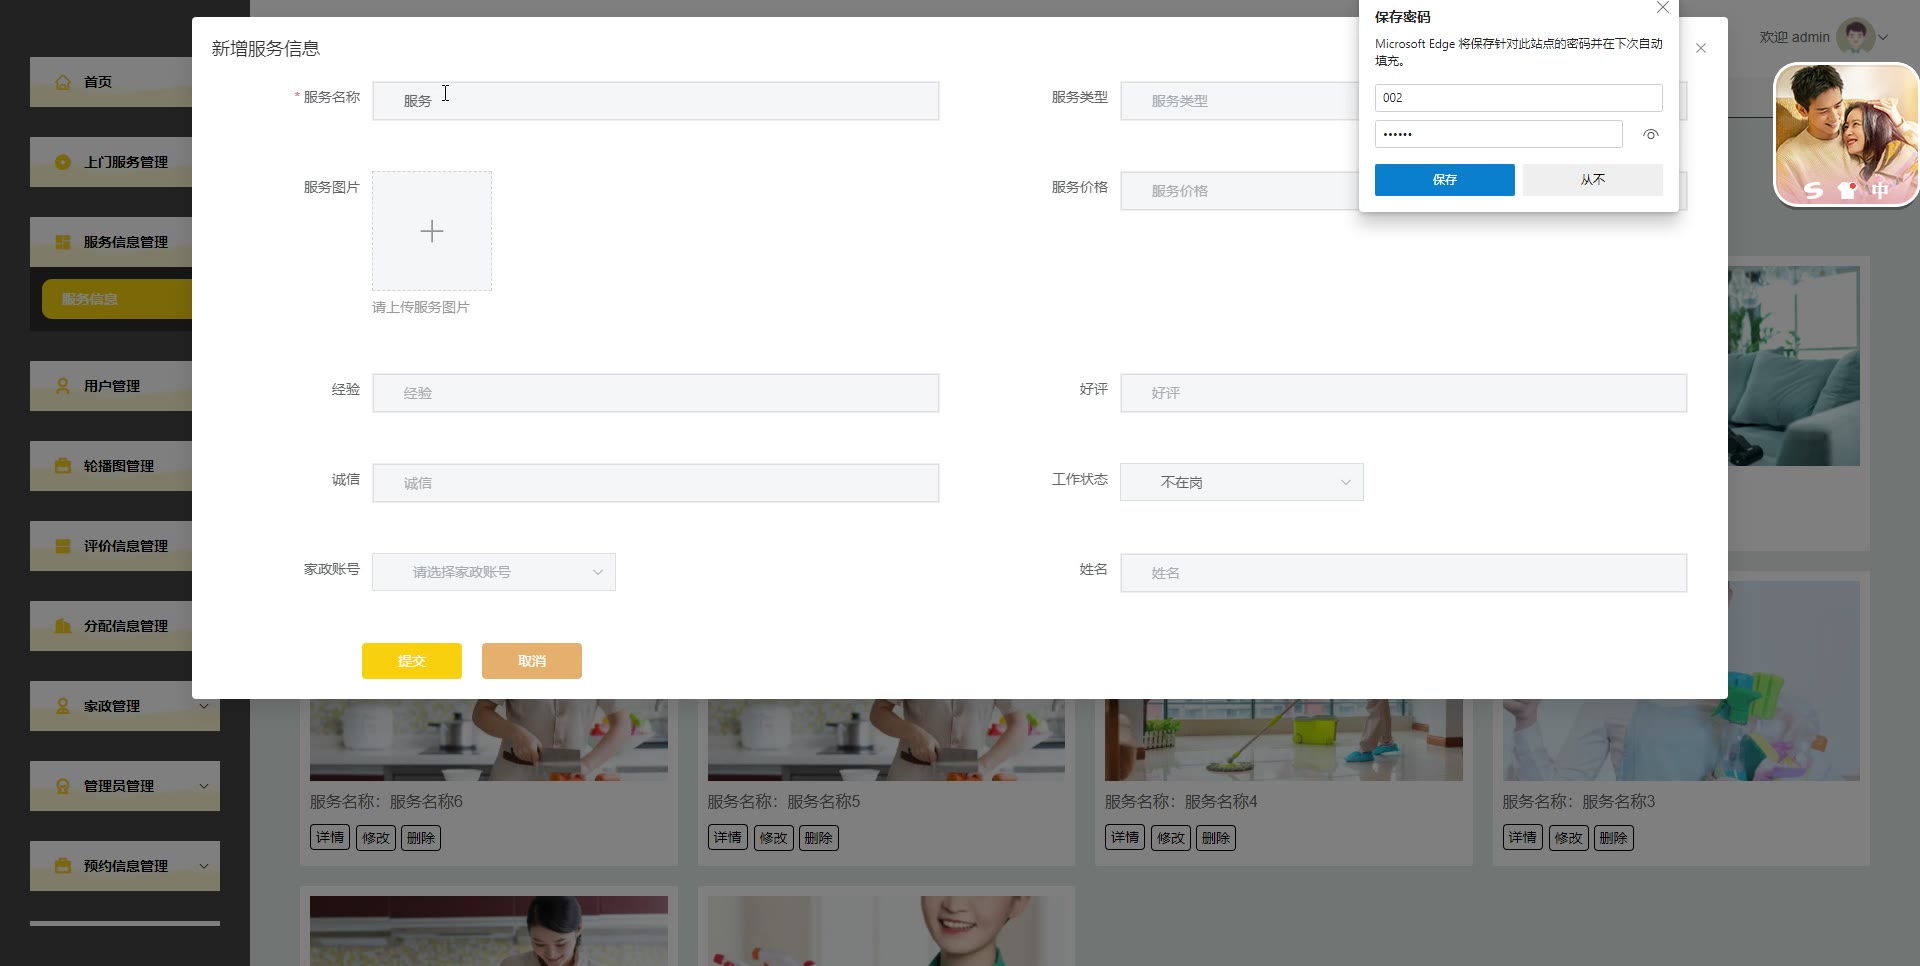Click the 用户管理 person icon
Screen dimensions: 1920x966
point(63,386)
